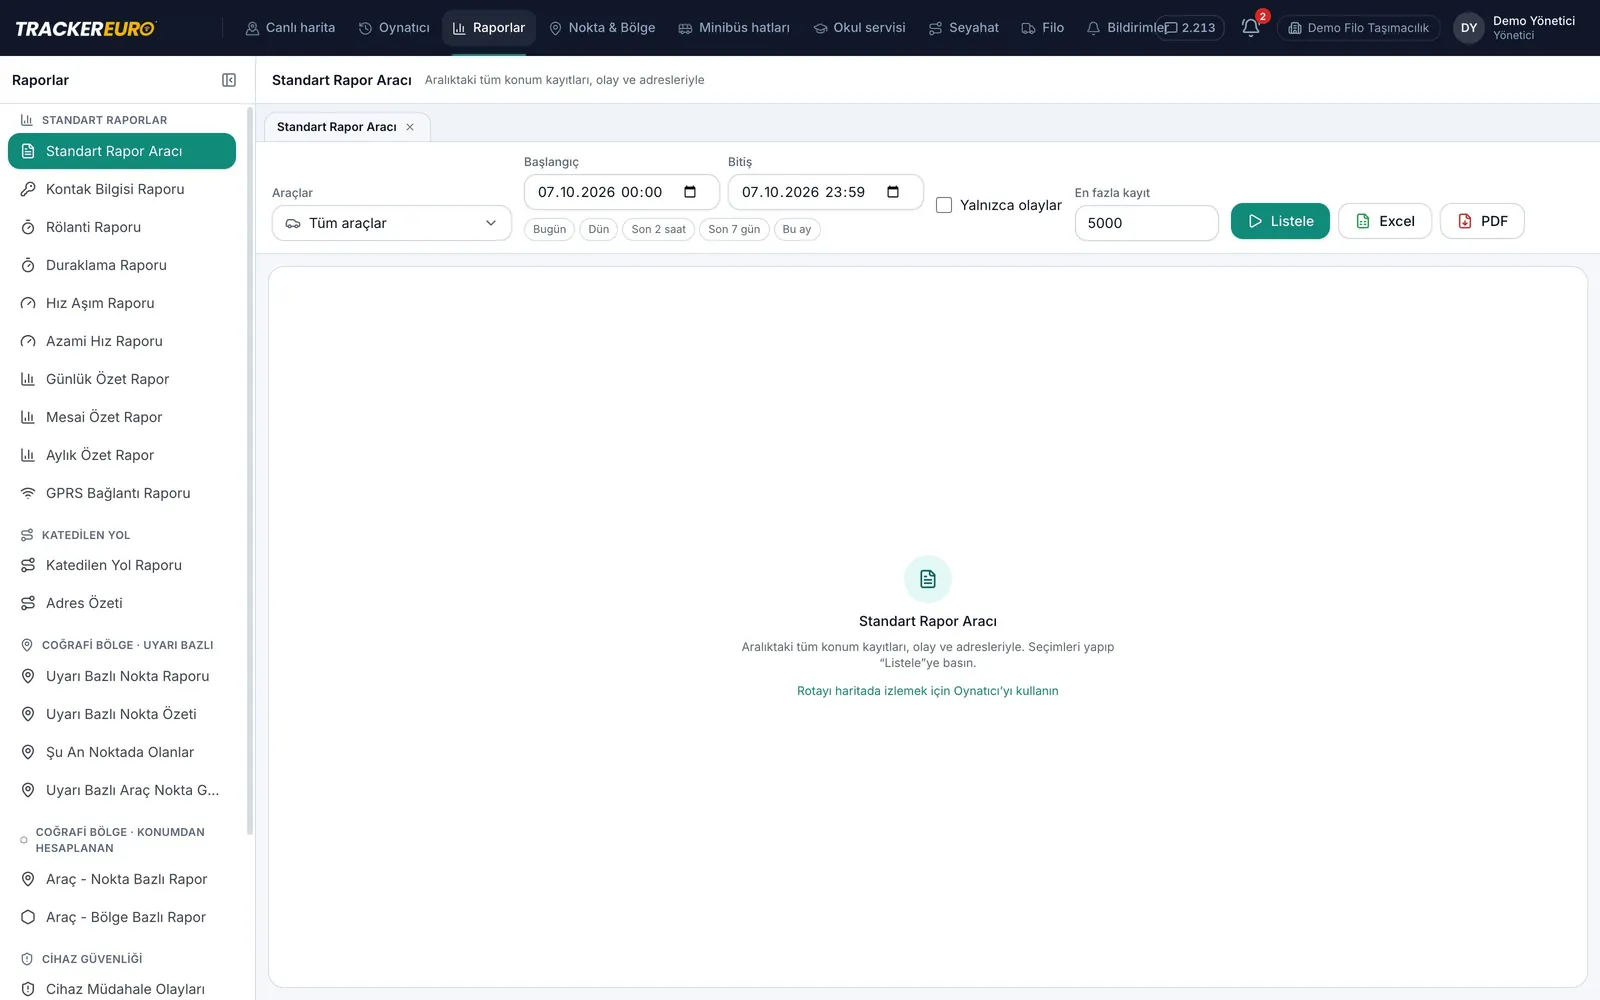Click the Katedilen Yol Raporu route icon
1600x1000 pixels.
pyautogui.click(x=28, y=565)
